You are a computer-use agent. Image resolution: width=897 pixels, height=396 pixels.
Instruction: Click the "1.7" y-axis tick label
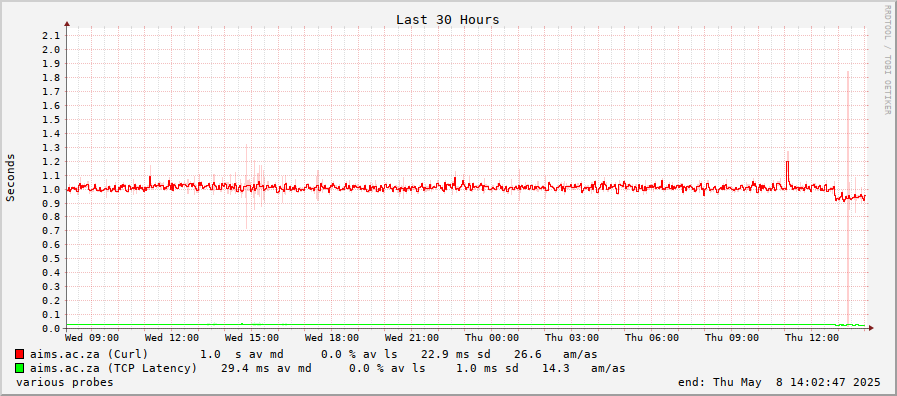tap(50, 92)
